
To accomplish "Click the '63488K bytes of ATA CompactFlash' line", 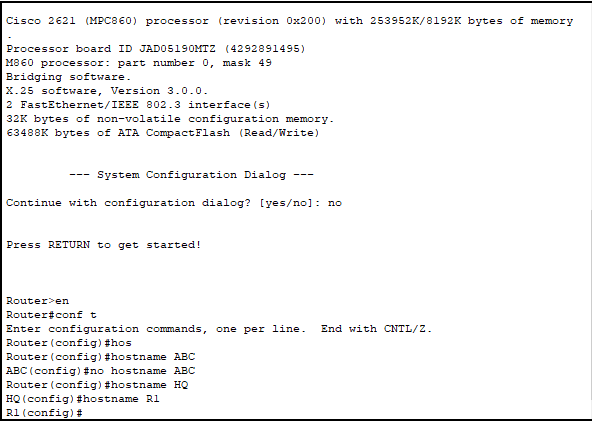I will (163, 133).
